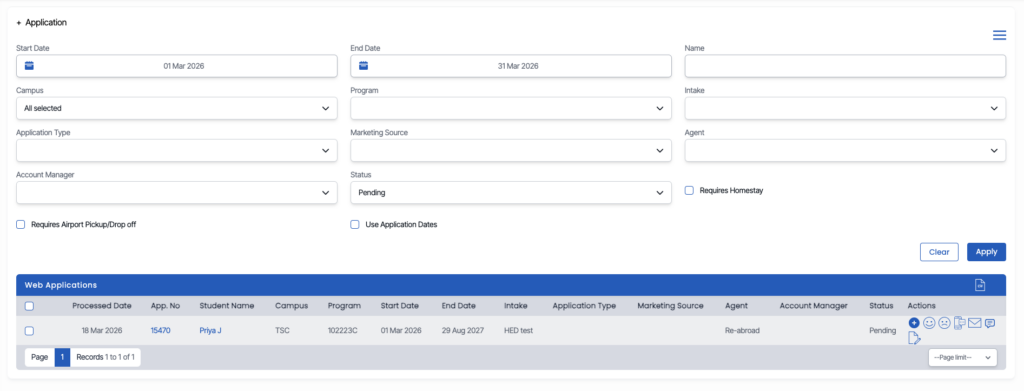
Task: Click the SMS phone icon for Priya J
Action: [959, 322]
